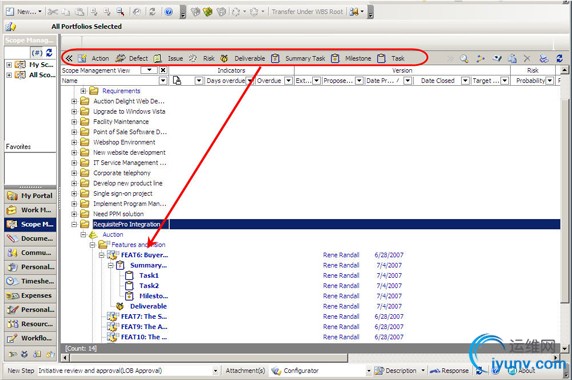
Task: Add a new Milestone item
Action: 351,58
